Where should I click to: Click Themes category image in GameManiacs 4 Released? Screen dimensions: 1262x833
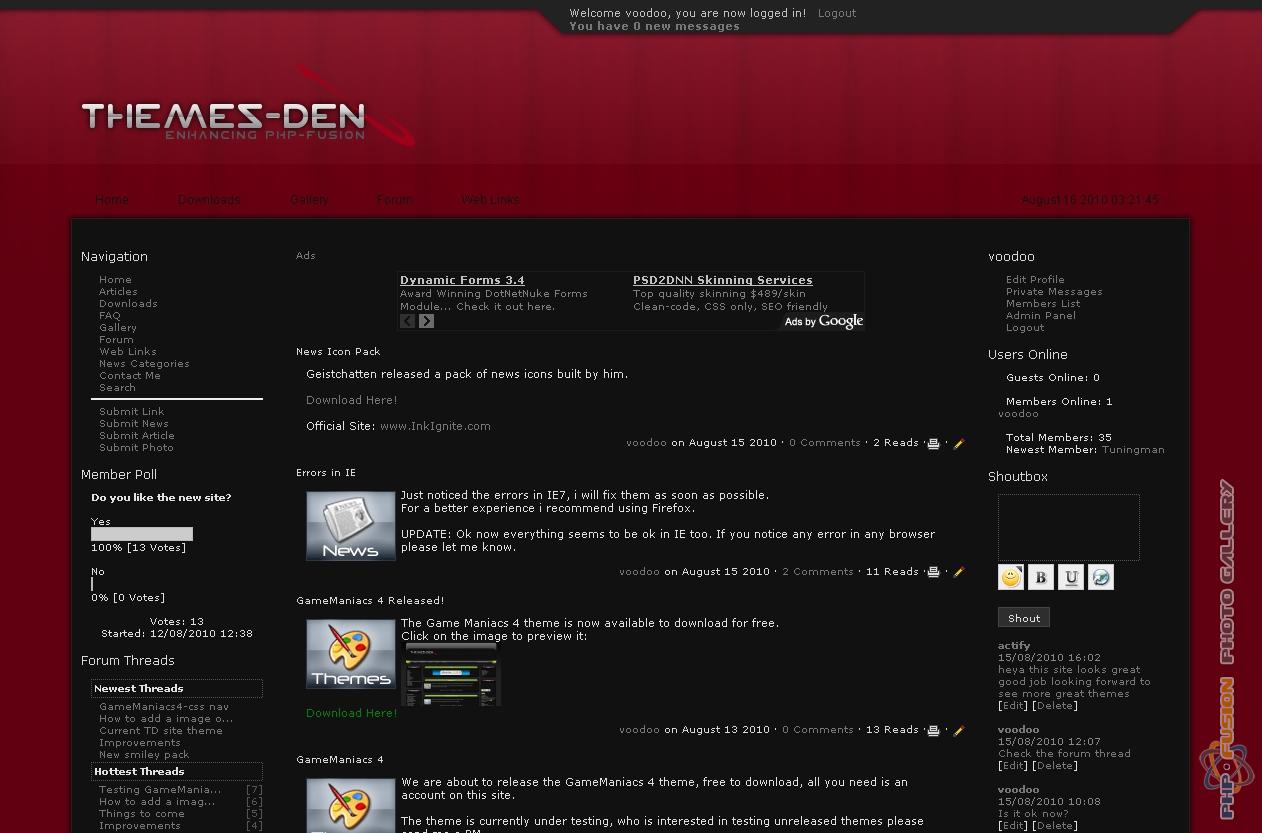[x=351, y=654]
